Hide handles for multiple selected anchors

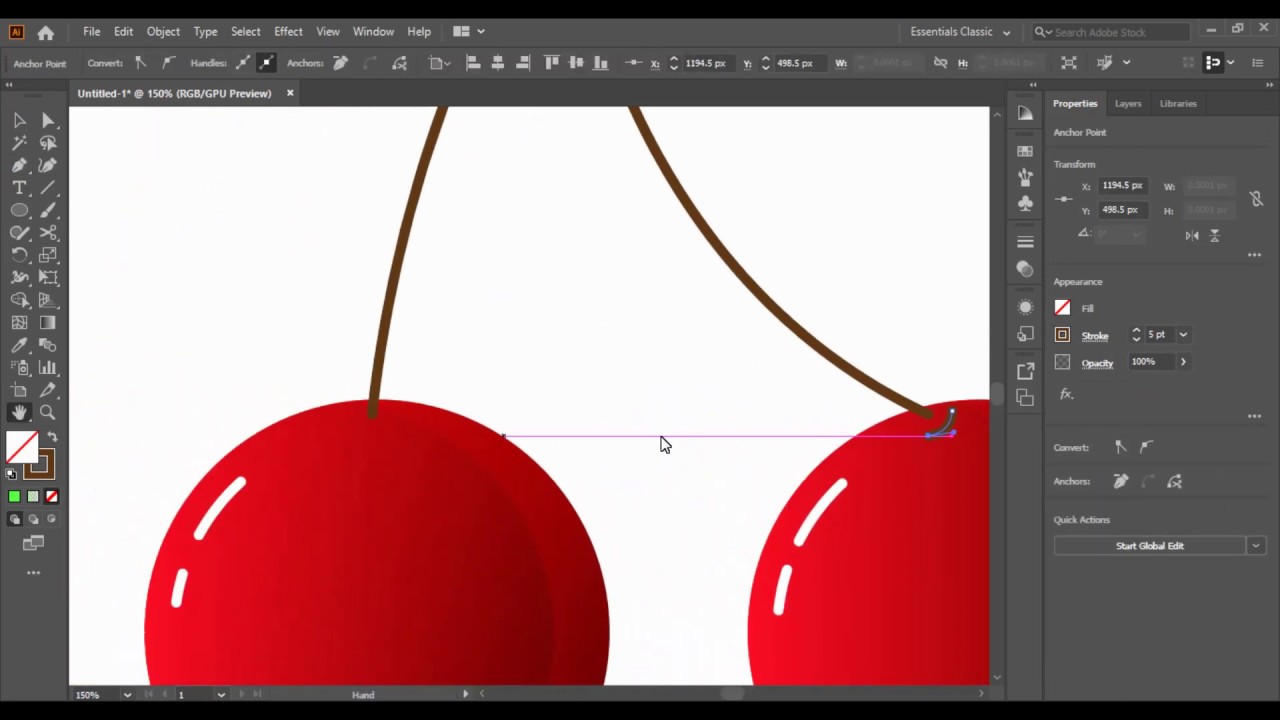click(x=266, y=63)
